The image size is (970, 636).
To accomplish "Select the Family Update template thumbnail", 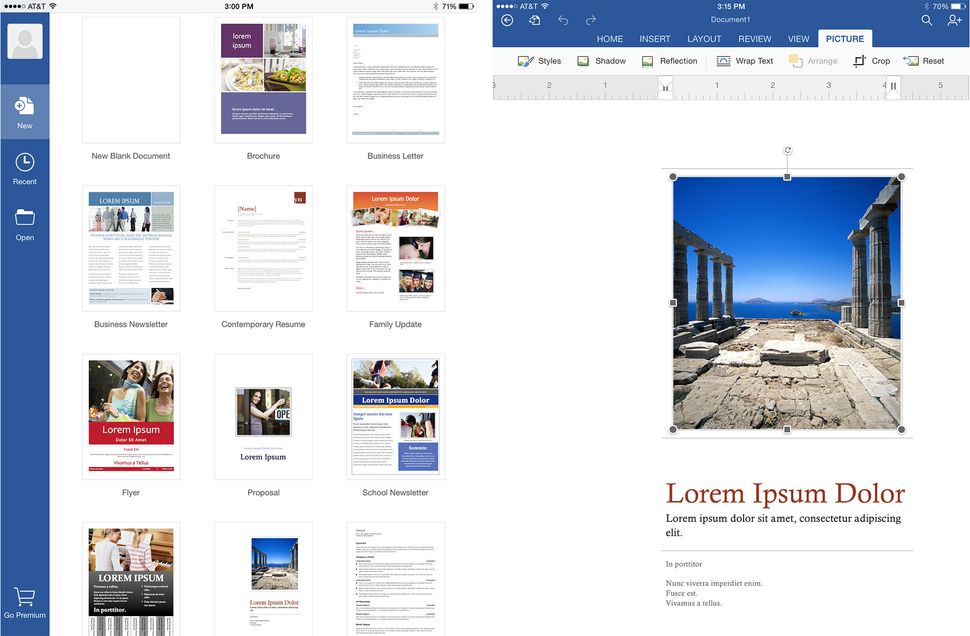I will (x=395, y=247).
